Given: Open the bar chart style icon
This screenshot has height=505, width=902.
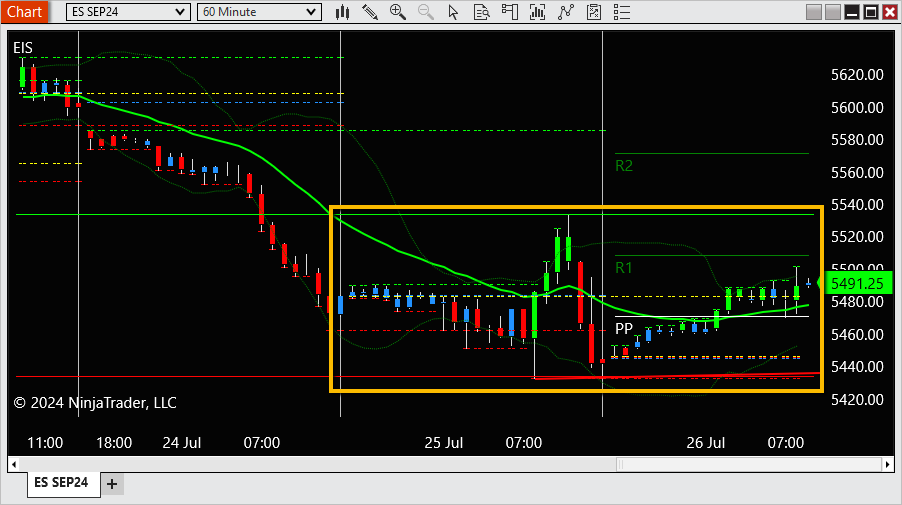Looking at the screenshot, I should (342, 12).
